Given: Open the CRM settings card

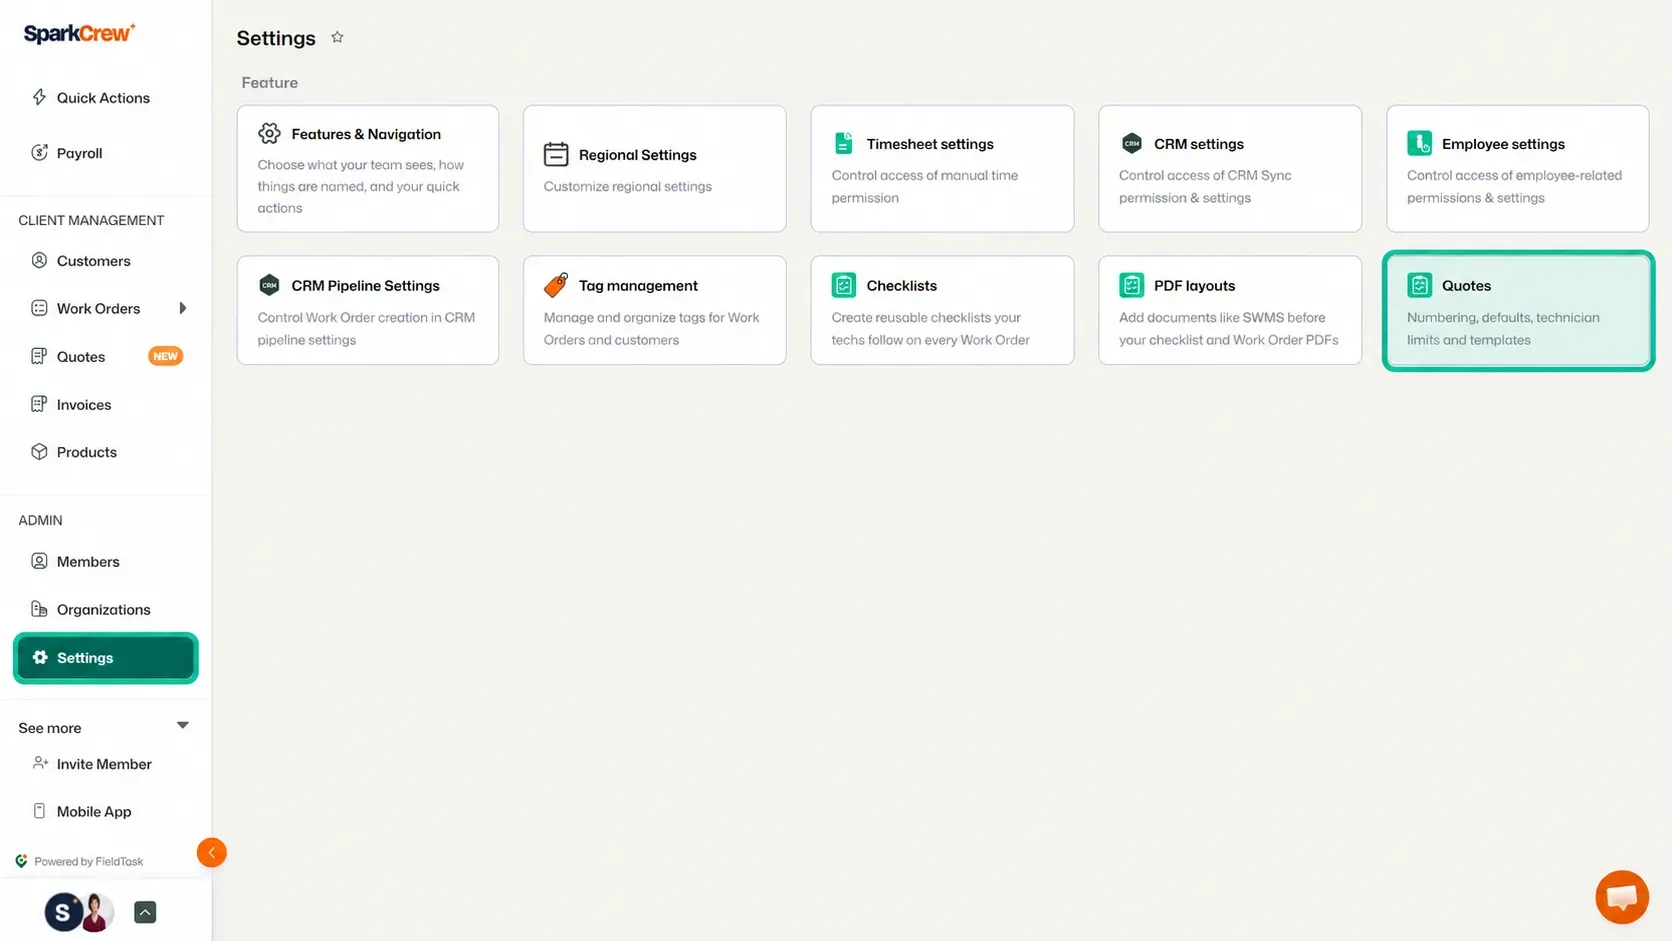Looking at the screenshot, I should click(1230, 169).
